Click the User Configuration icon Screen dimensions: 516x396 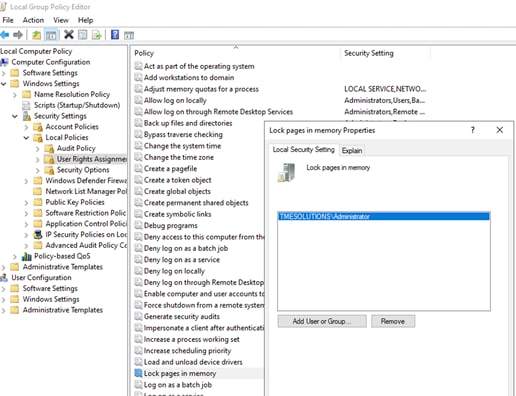pyautogui.click(x=4, y=278)
